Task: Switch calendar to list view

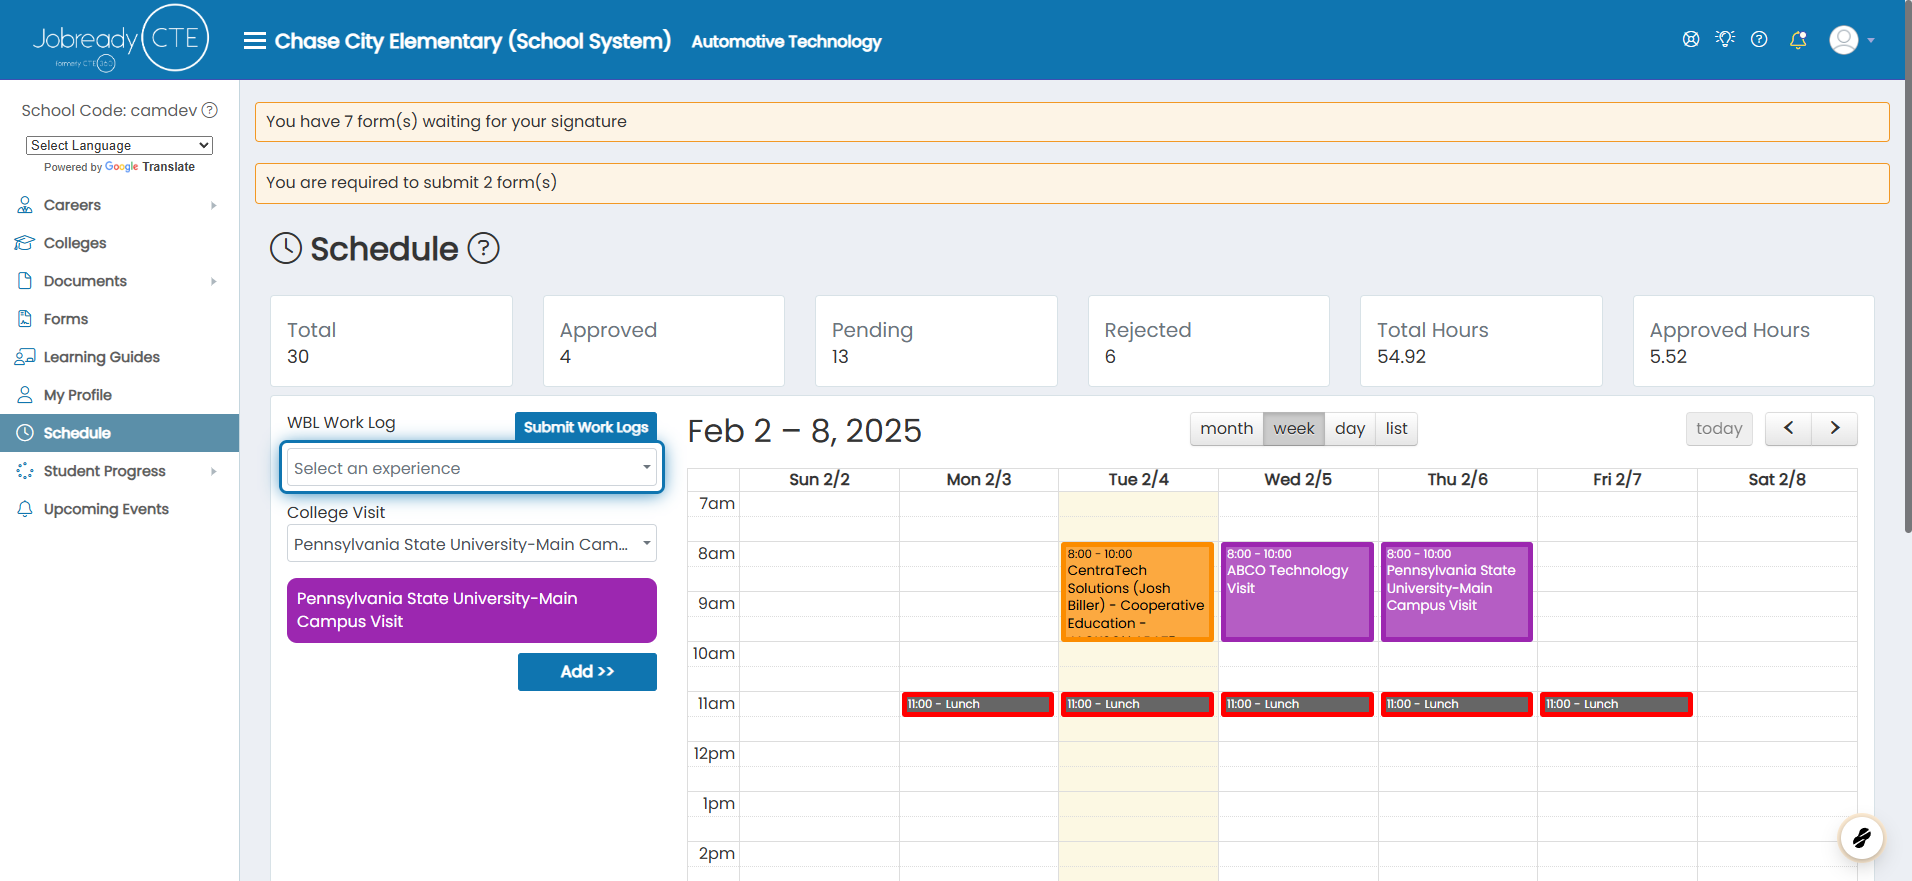Action: tap(1397, 428)
